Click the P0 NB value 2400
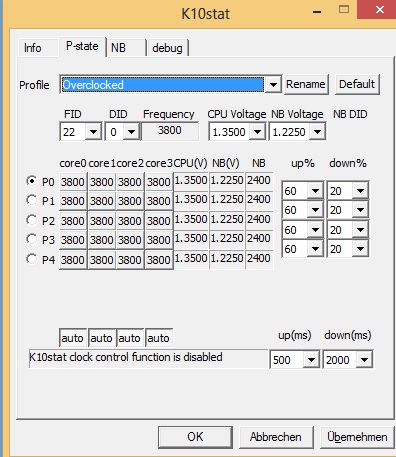The image size is (396, 457). click(259, 181)
